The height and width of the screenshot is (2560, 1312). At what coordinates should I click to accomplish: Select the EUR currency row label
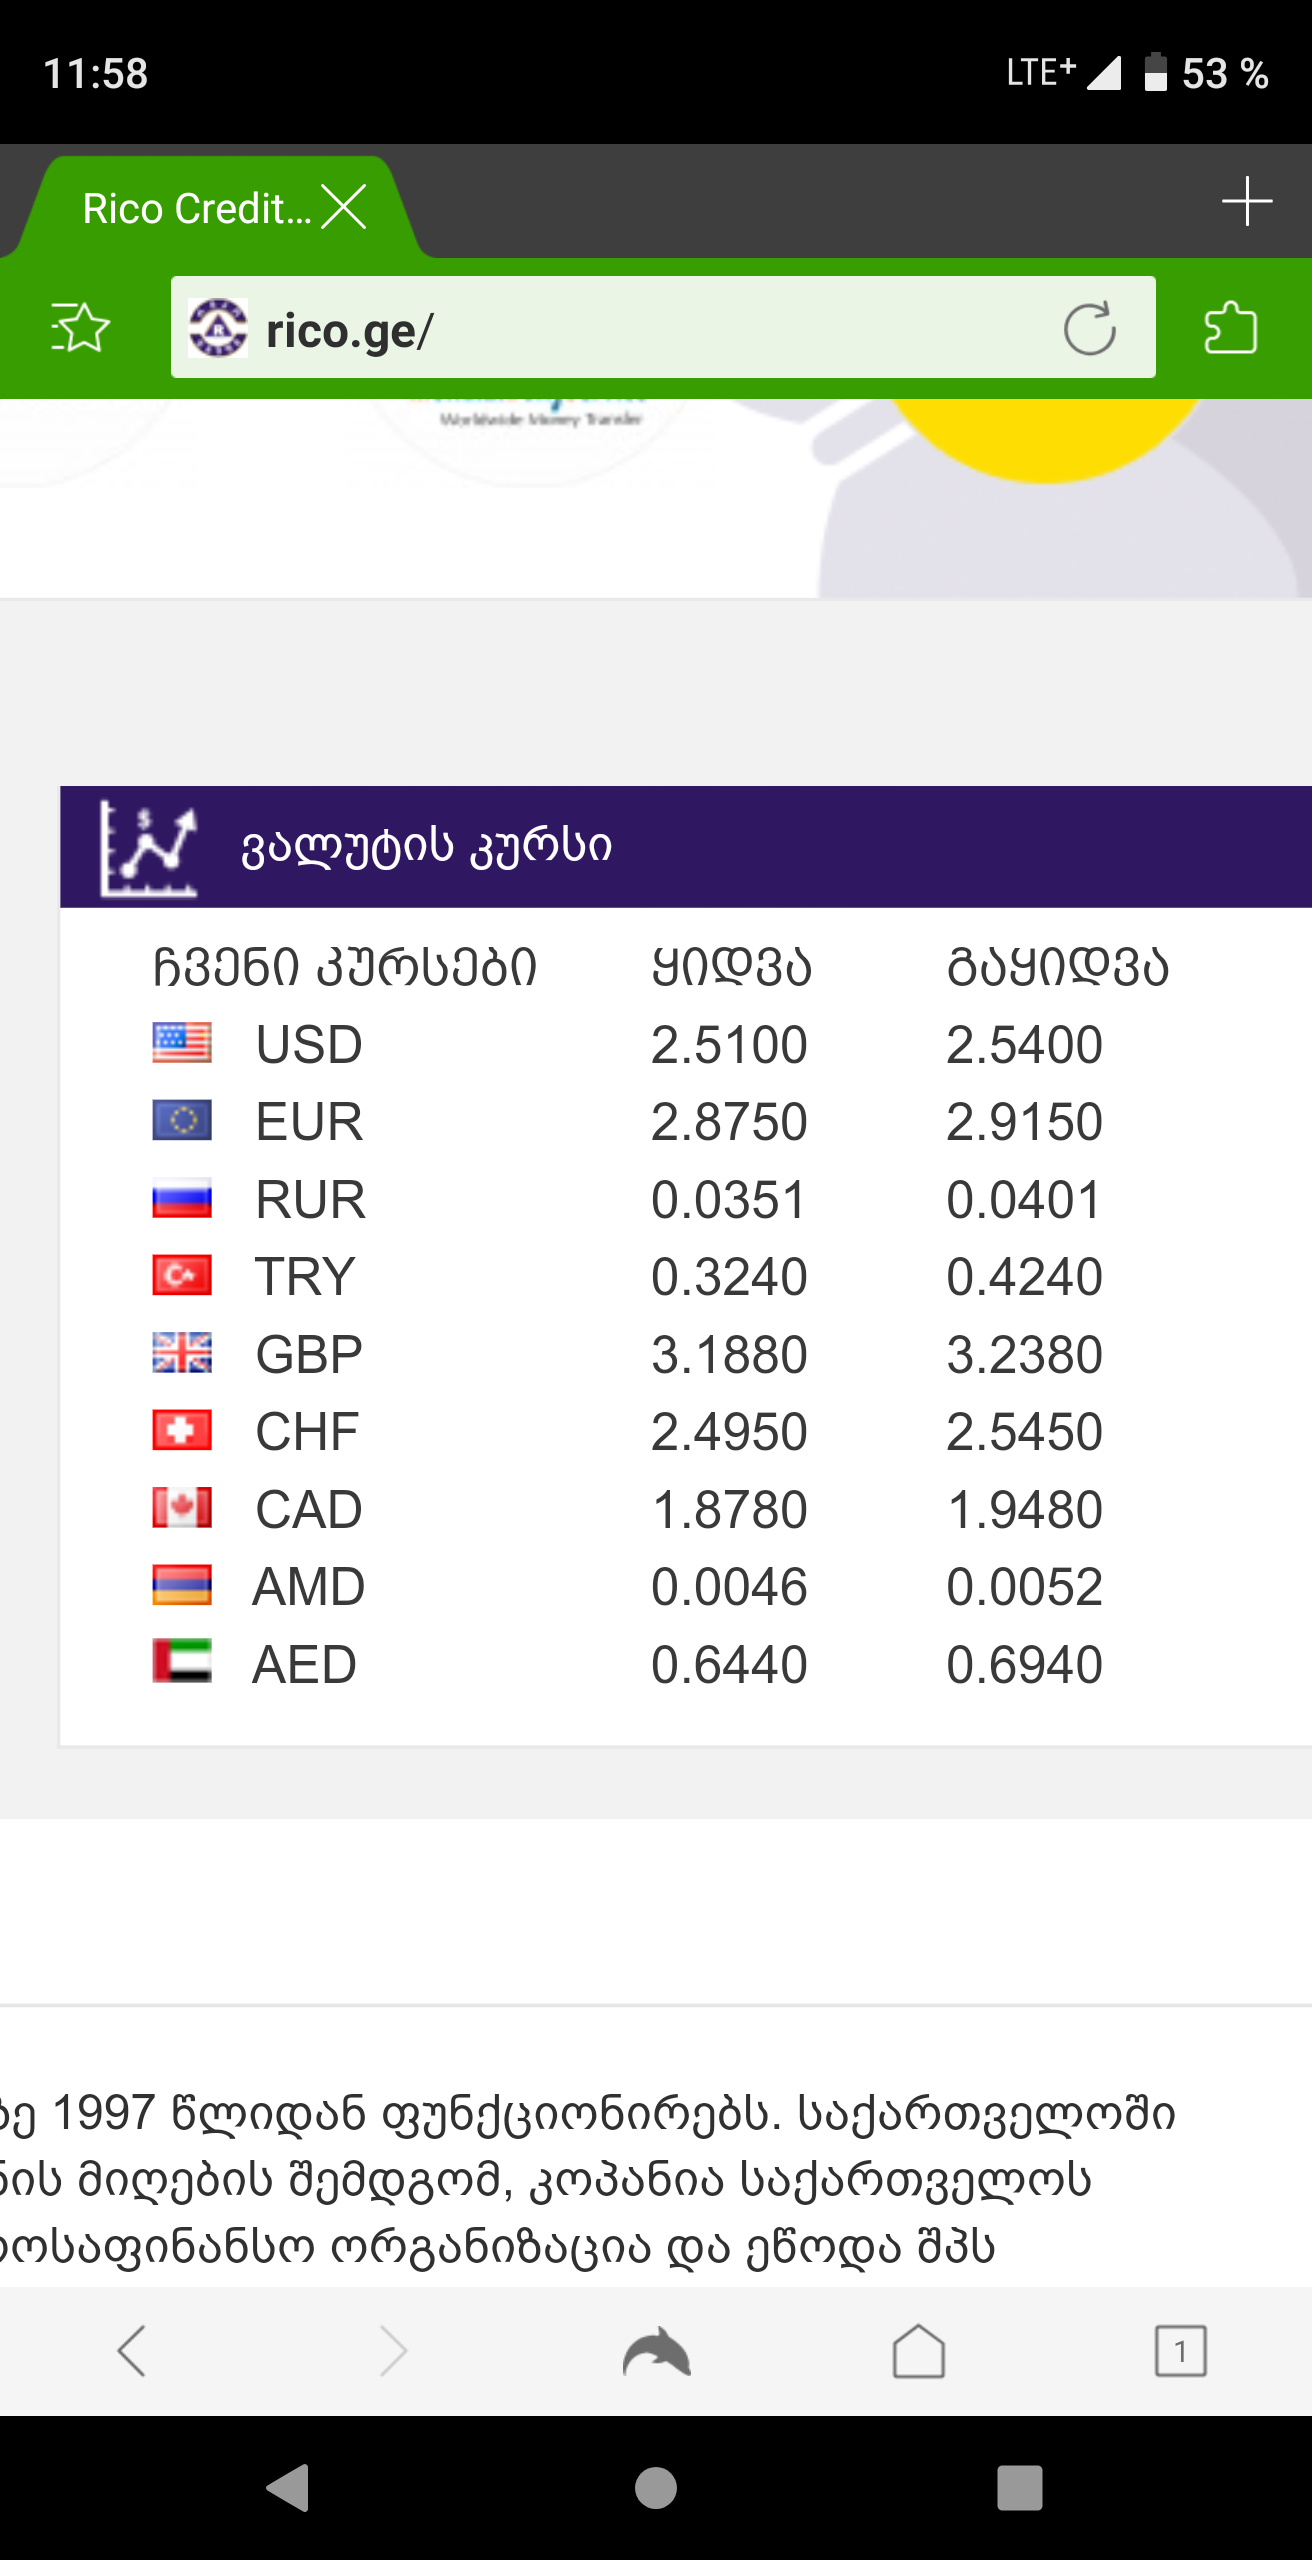tap(309, 1121)
